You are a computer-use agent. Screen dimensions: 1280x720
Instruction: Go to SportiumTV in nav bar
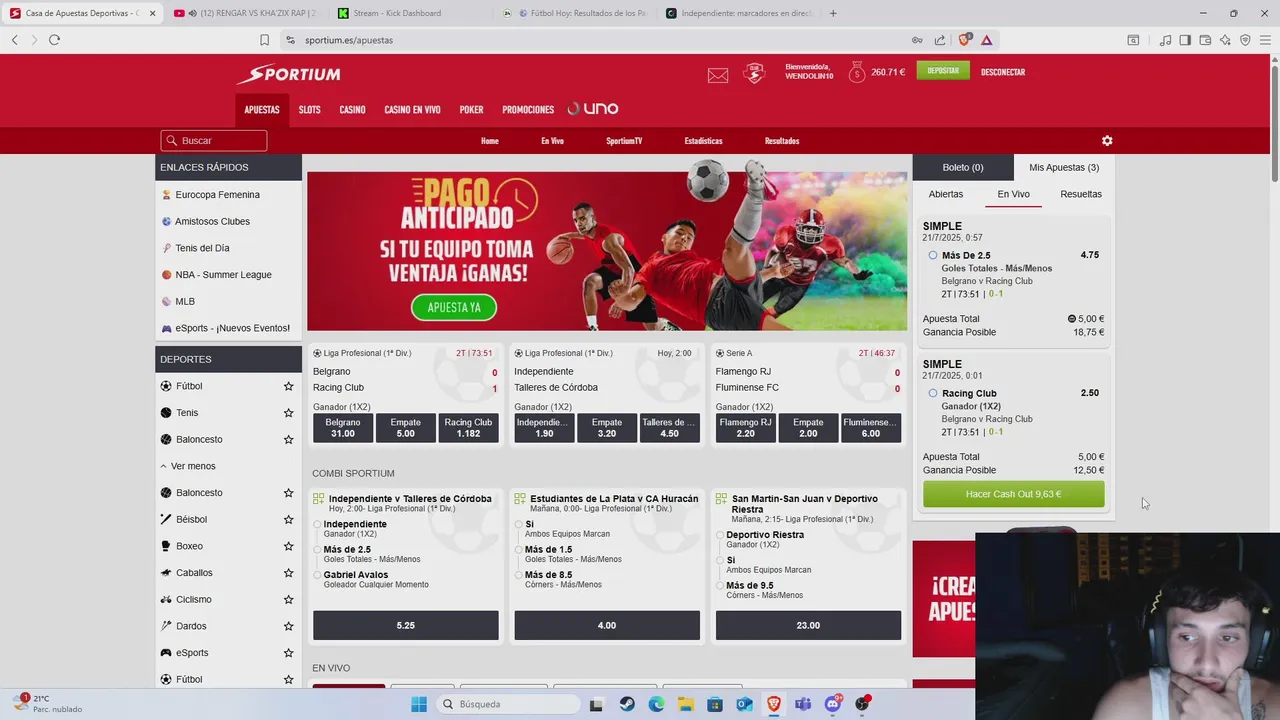624,141
